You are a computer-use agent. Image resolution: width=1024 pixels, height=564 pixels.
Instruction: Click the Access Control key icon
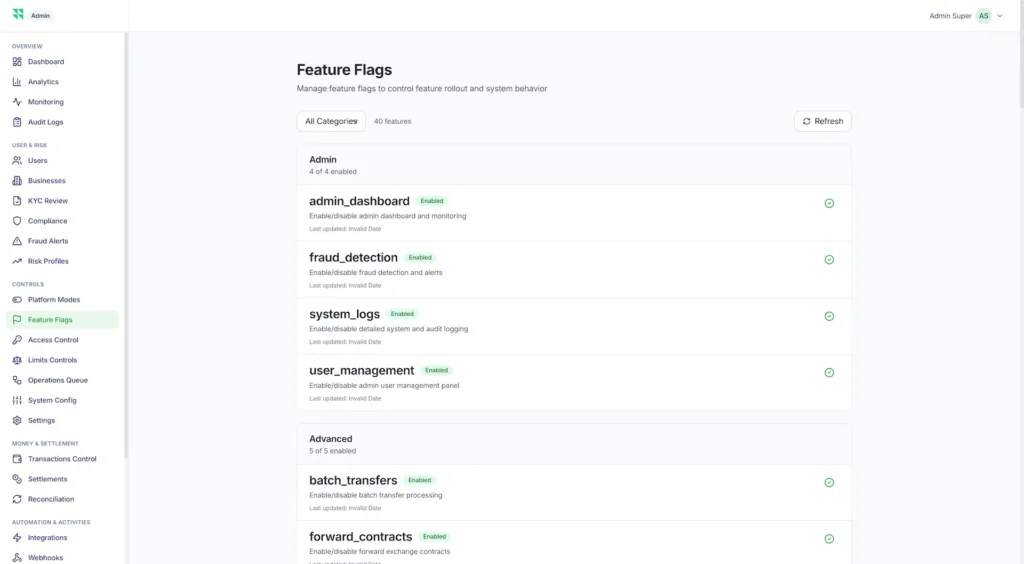click(17, 339)
